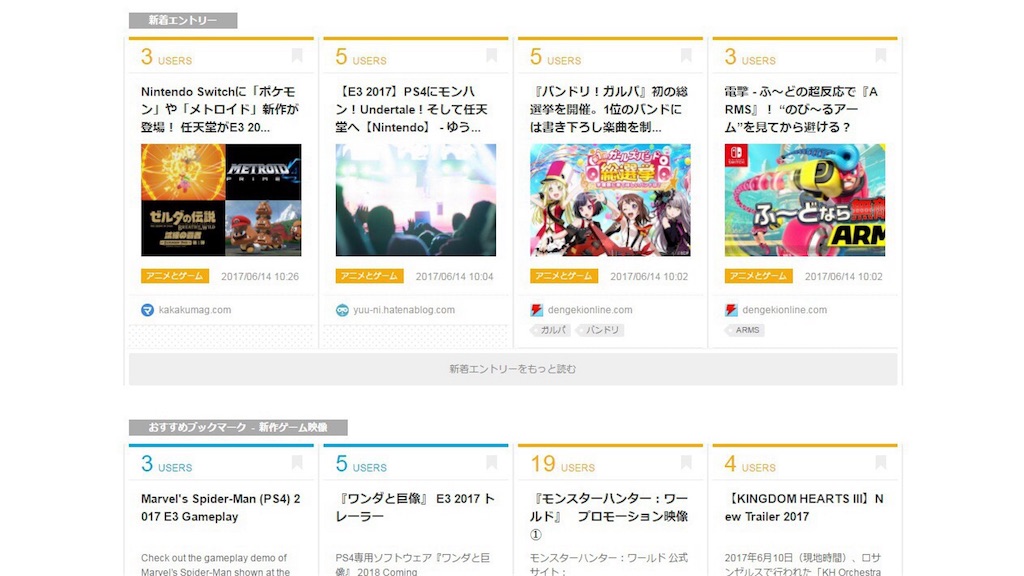Click the 2017/06/14 10:04 timestamp
This screenshot has width=1024, height=576.
tap(455, 277)
